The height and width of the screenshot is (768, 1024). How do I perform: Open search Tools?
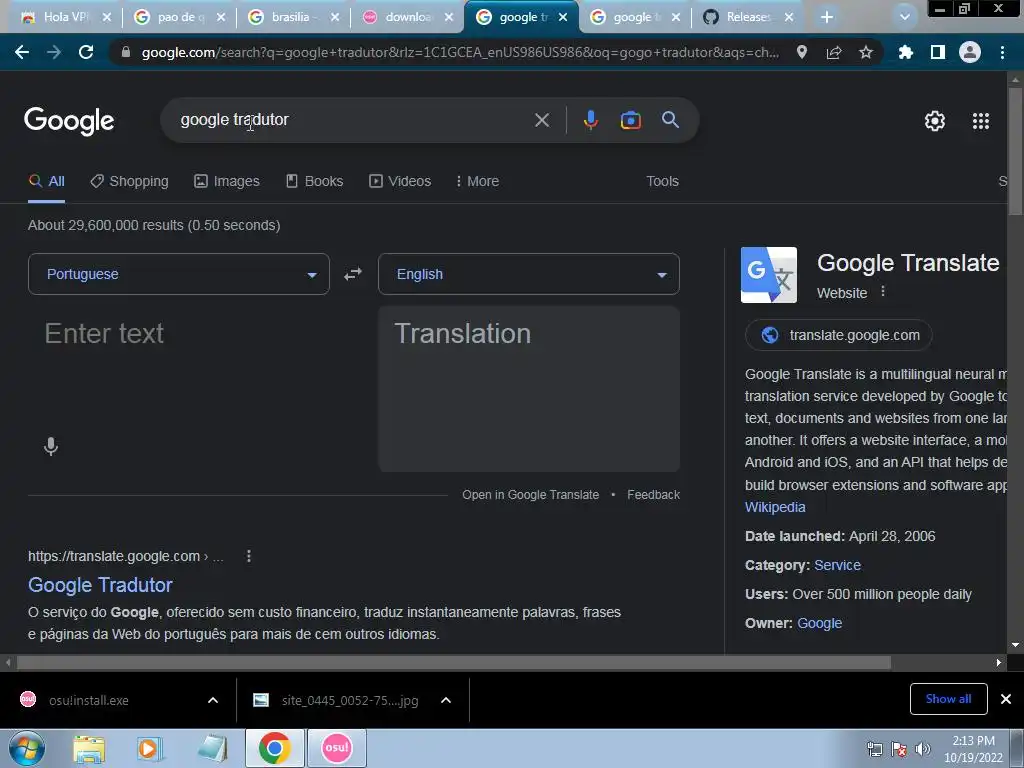coord(662,182)
